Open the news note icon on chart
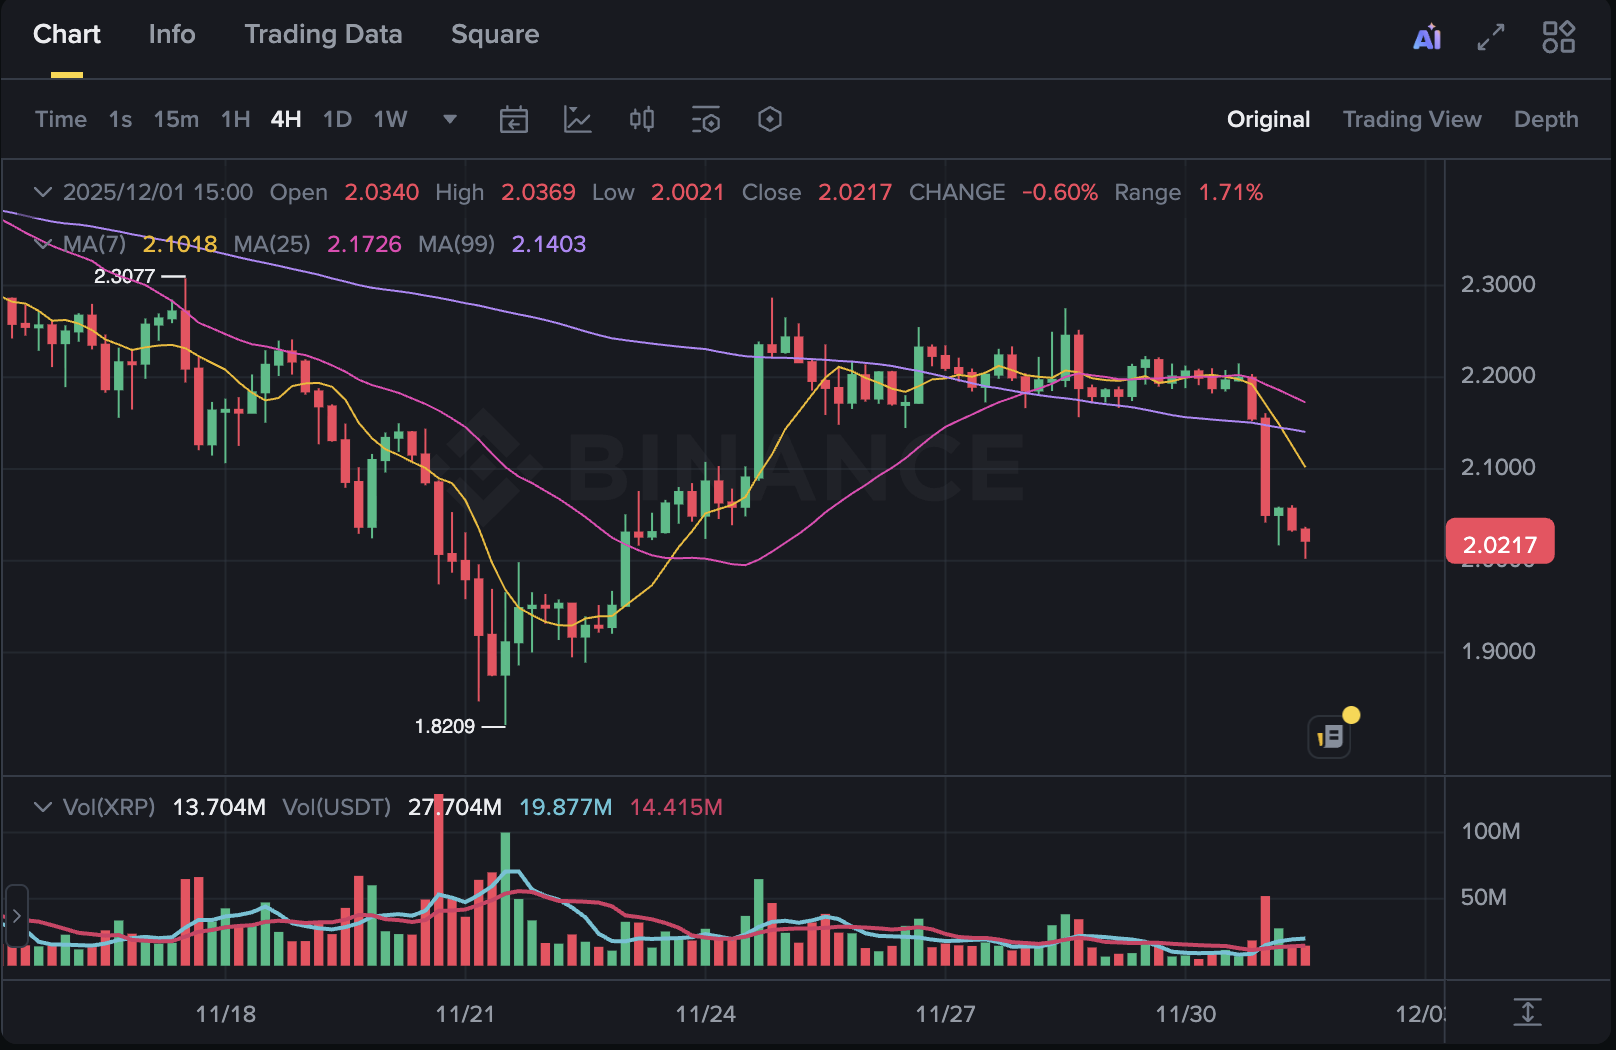Screen dimensions: 1616x1050 click(1330, 738)
